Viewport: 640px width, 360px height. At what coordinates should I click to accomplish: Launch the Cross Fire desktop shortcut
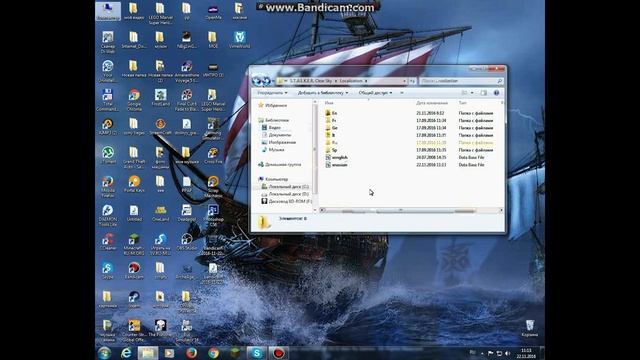[213, 155]
